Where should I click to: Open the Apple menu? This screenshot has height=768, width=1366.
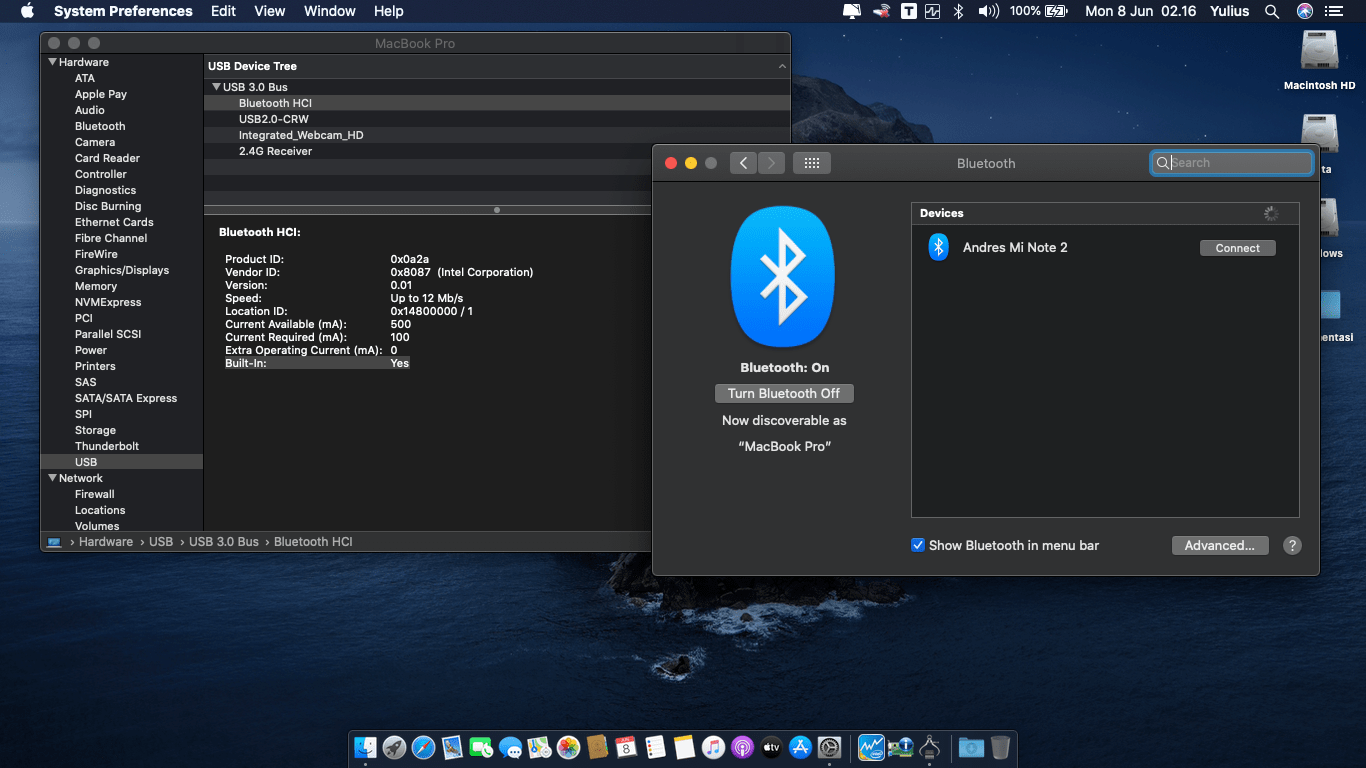point(27,11)
